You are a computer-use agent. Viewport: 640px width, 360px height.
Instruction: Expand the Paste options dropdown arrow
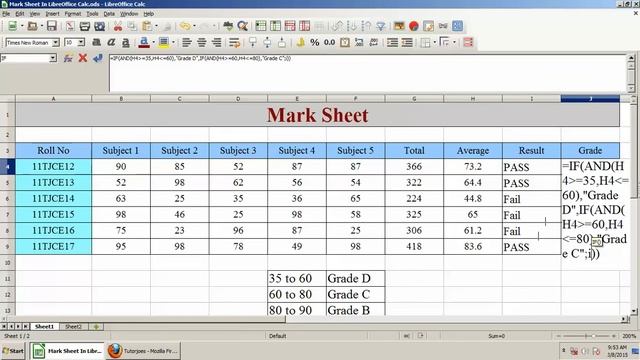(156, 26)
